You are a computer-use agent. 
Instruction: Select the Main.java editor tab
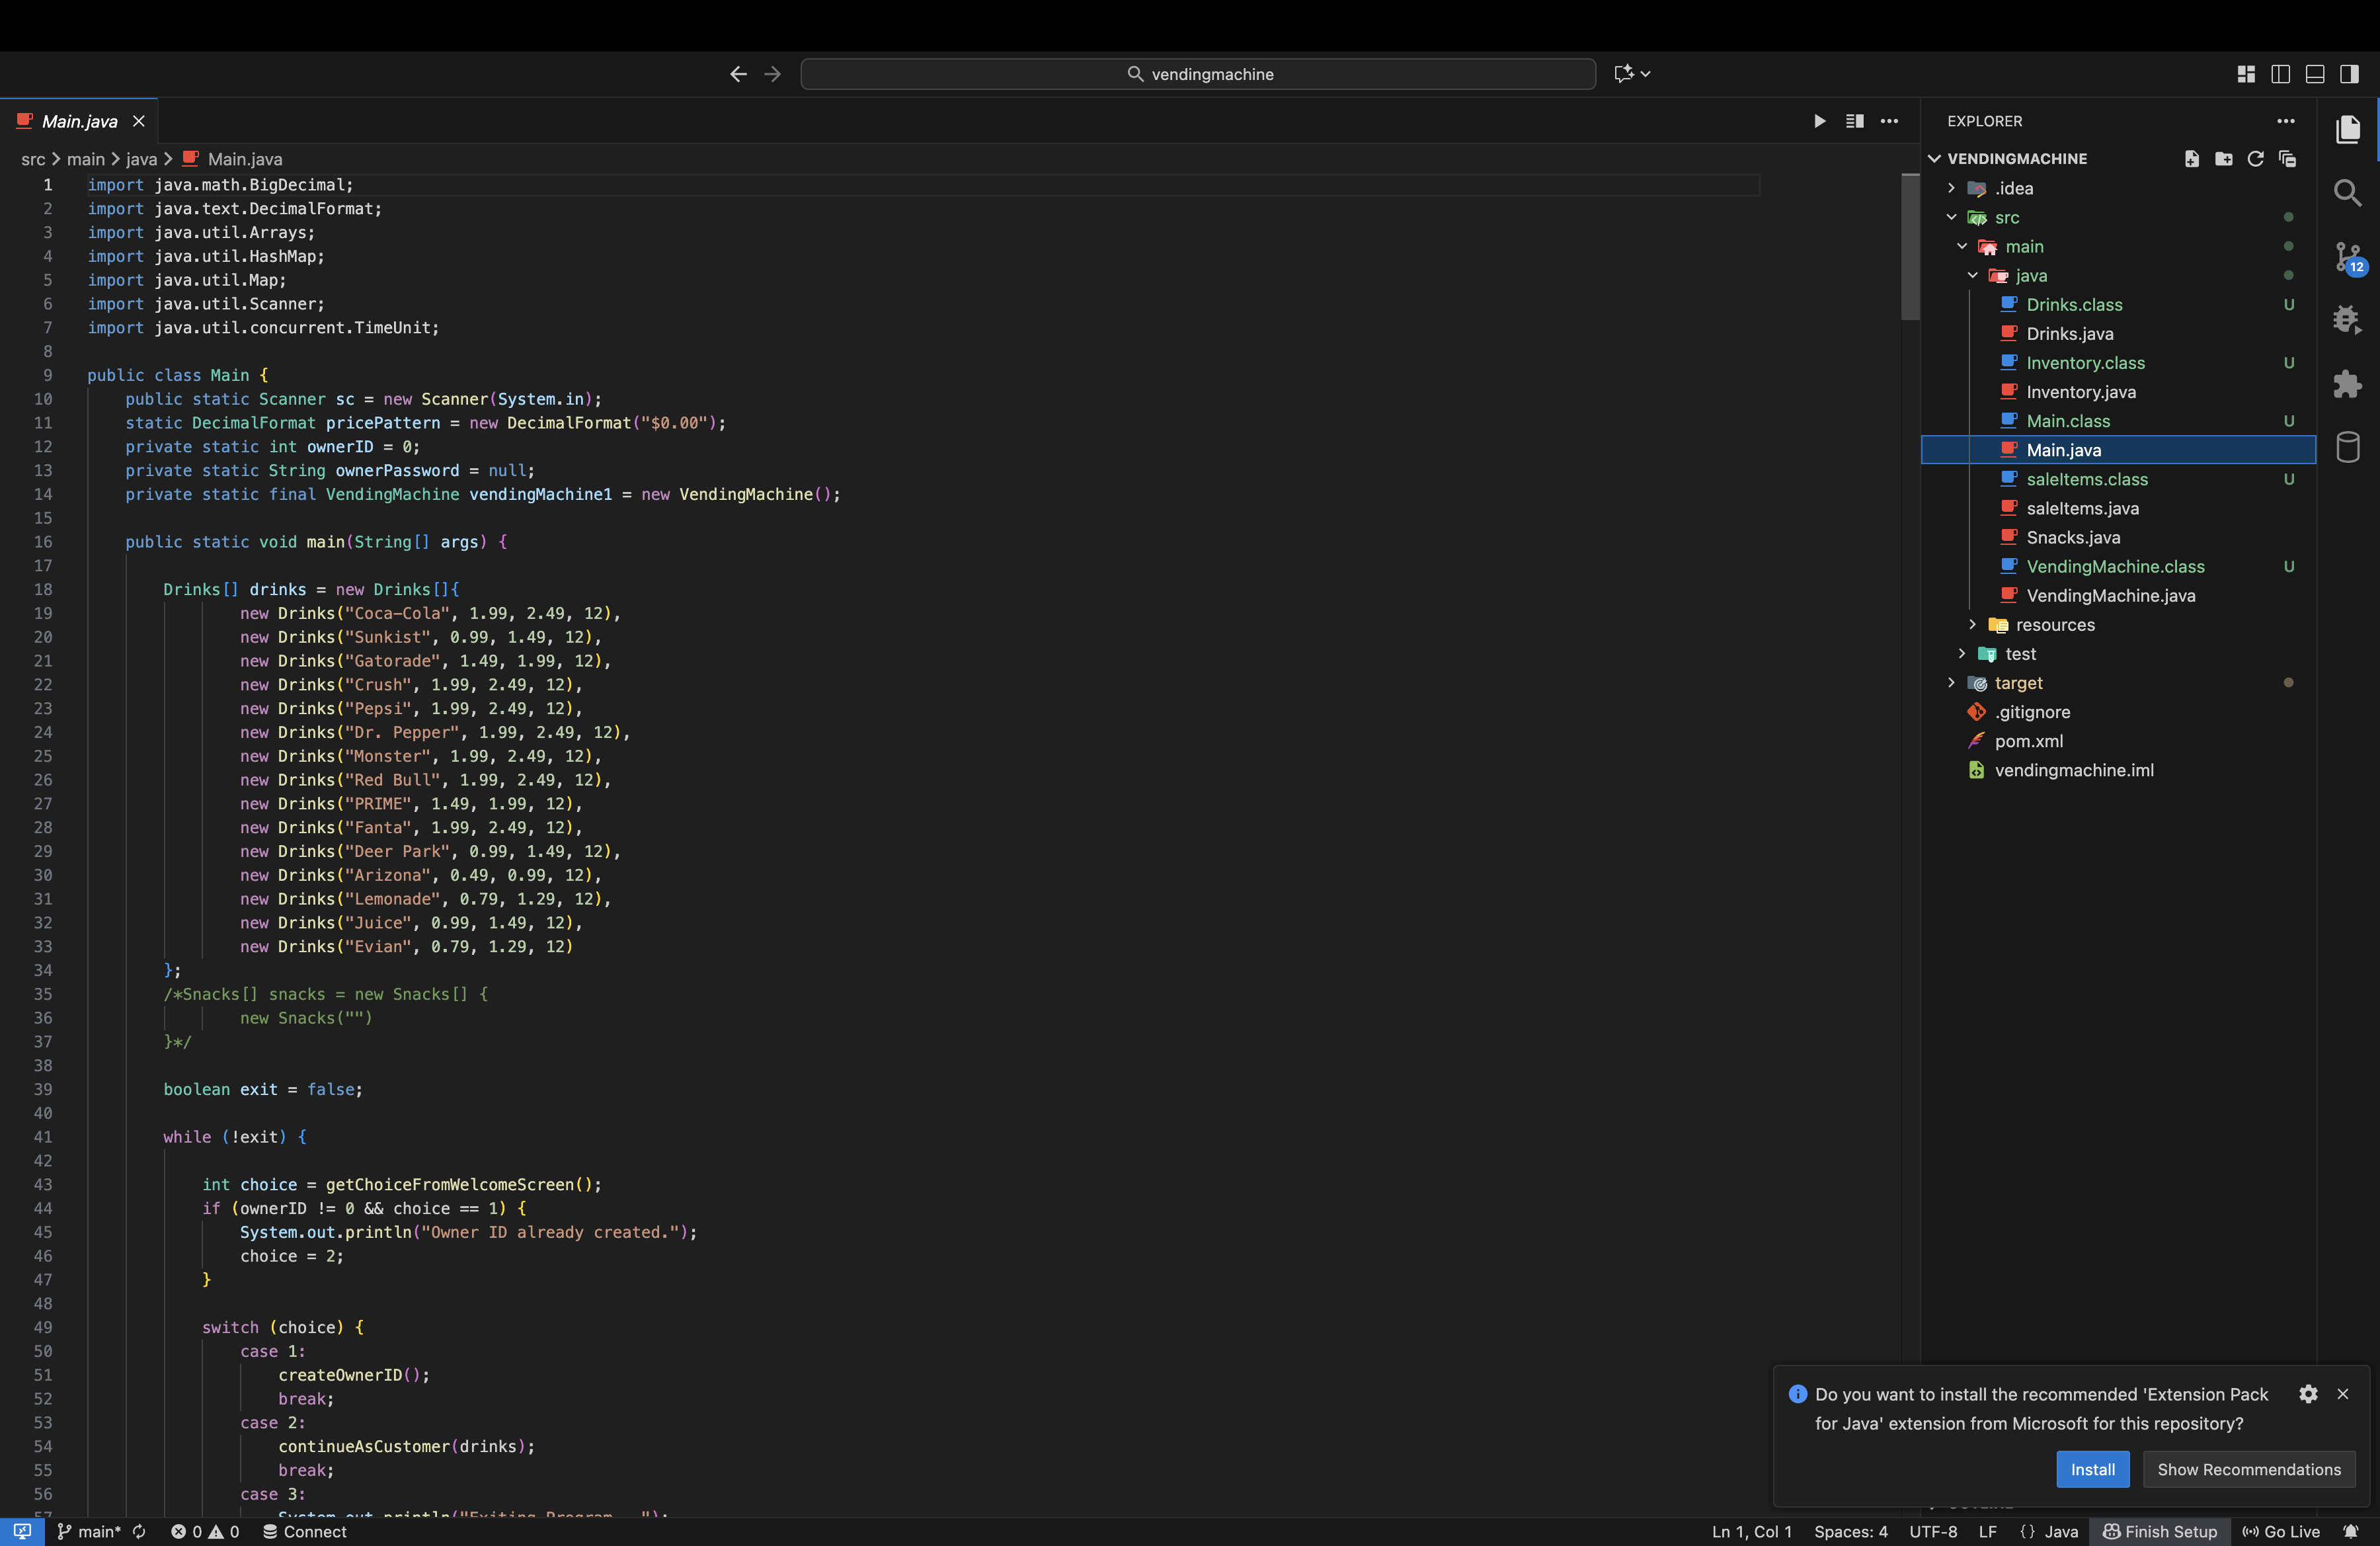pos(79,121)
